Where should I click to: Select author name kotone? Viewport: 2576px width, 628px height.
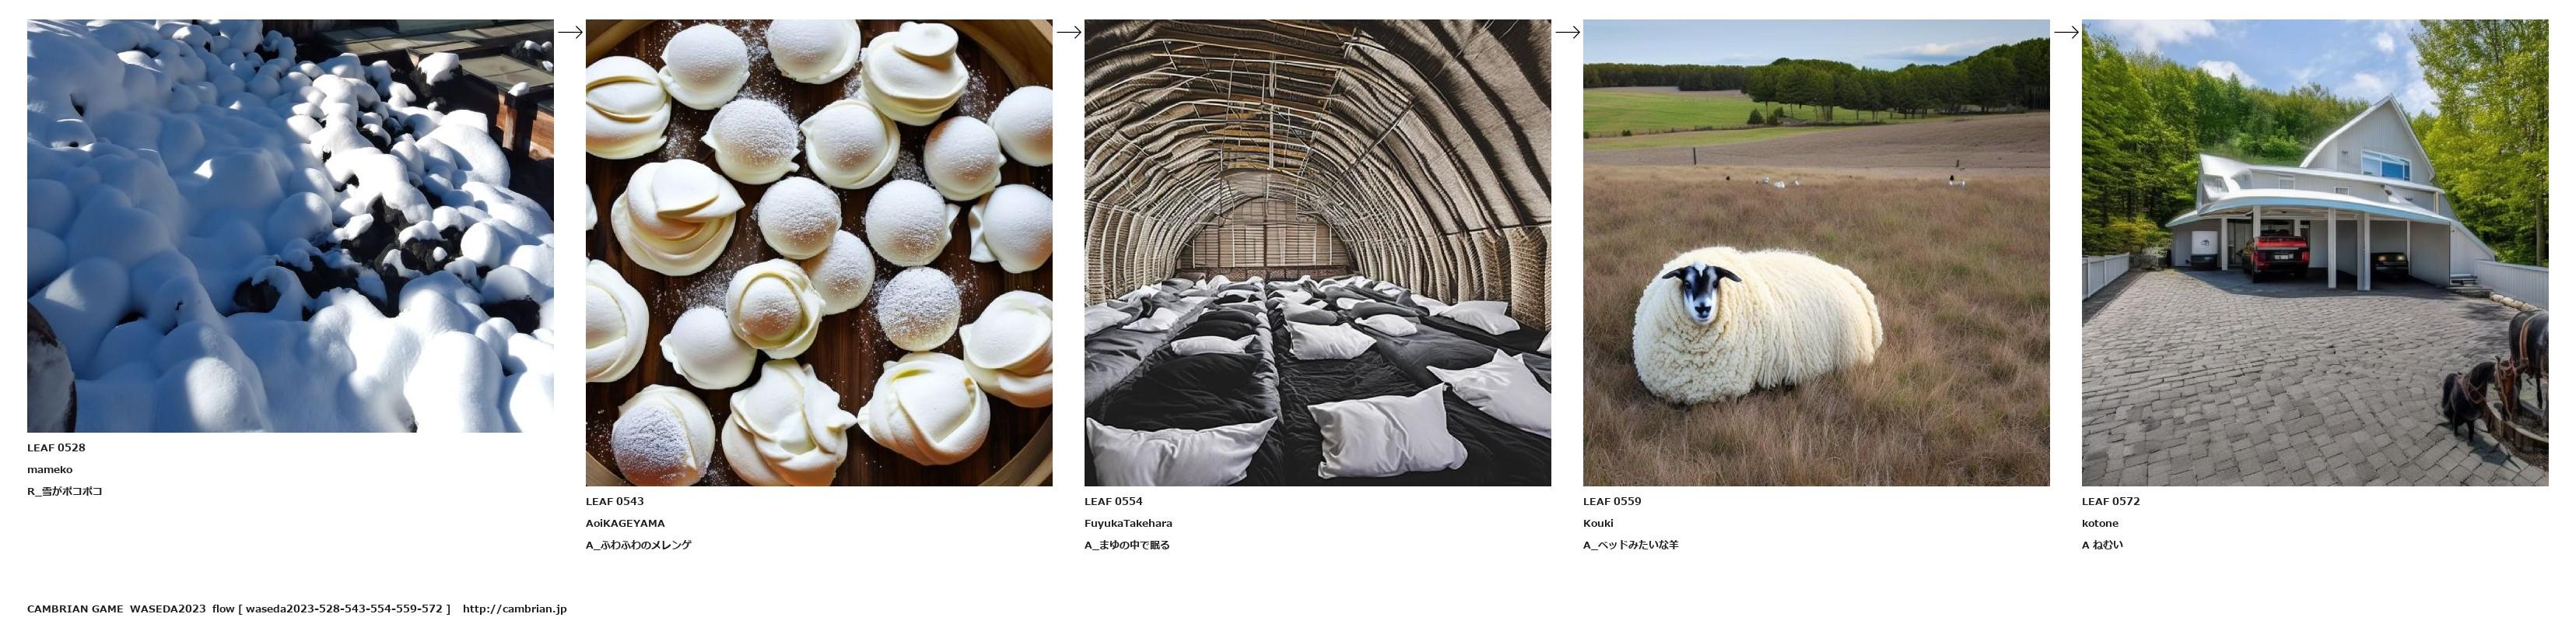click(2100, 524)
